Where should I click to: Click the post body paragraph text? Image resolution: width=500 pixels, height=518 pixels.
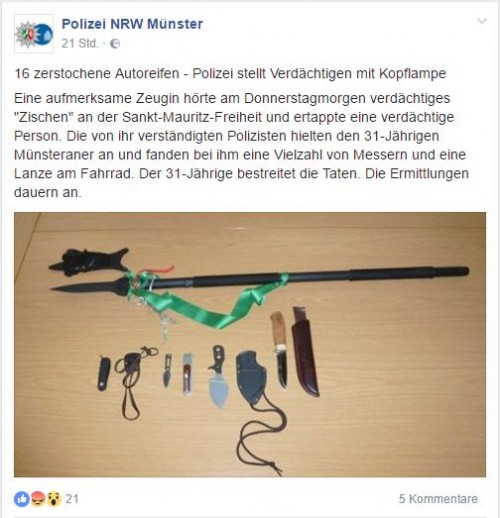click(242, 145)
